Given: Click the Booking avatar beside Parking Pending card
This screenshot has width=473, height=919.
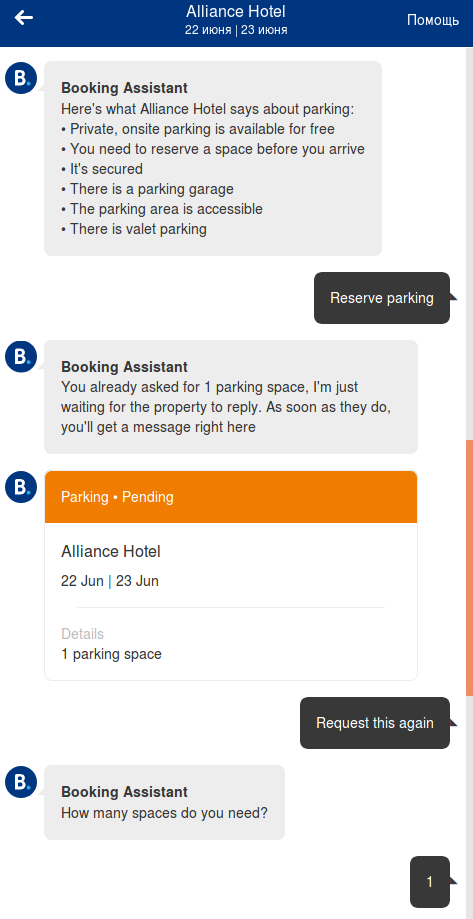Looking at the screenshot, I should 21,486.
